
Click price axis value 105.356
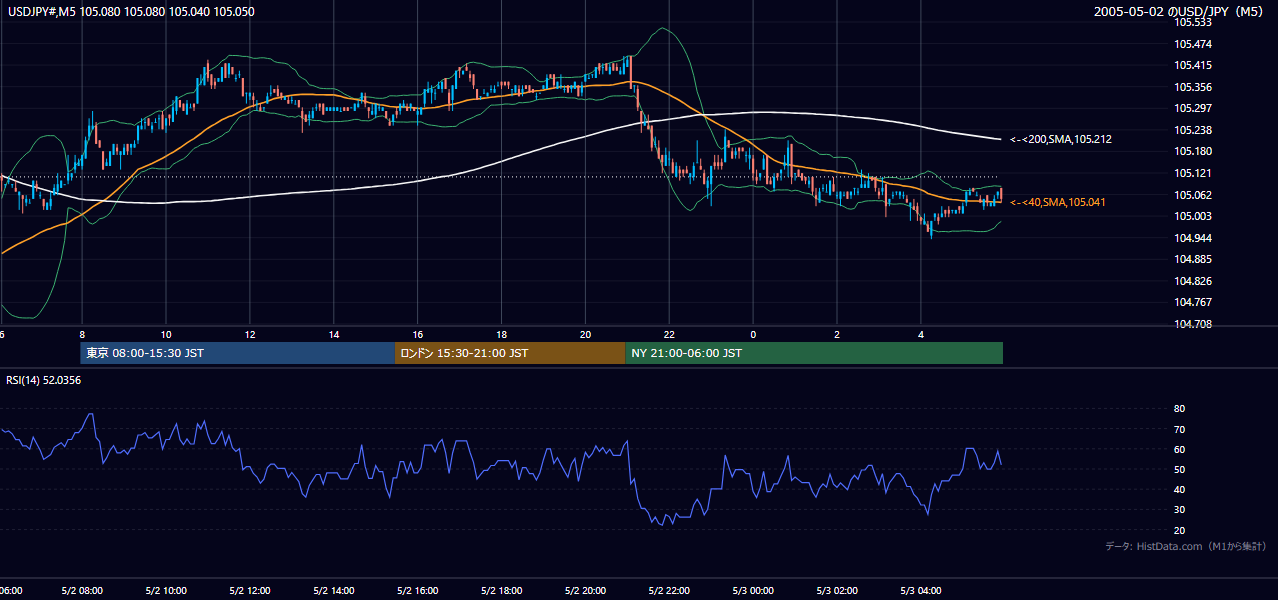[x=1192, y=87]
